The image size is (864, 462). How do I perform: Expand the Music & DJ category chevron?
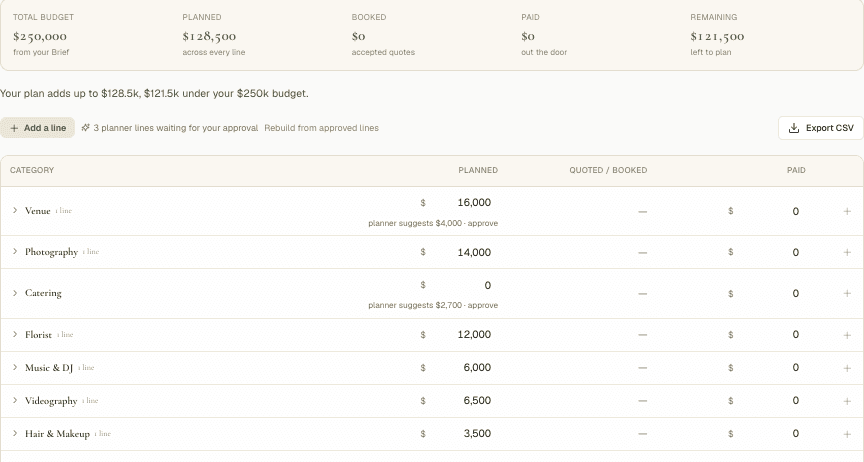tap(15, 367)
